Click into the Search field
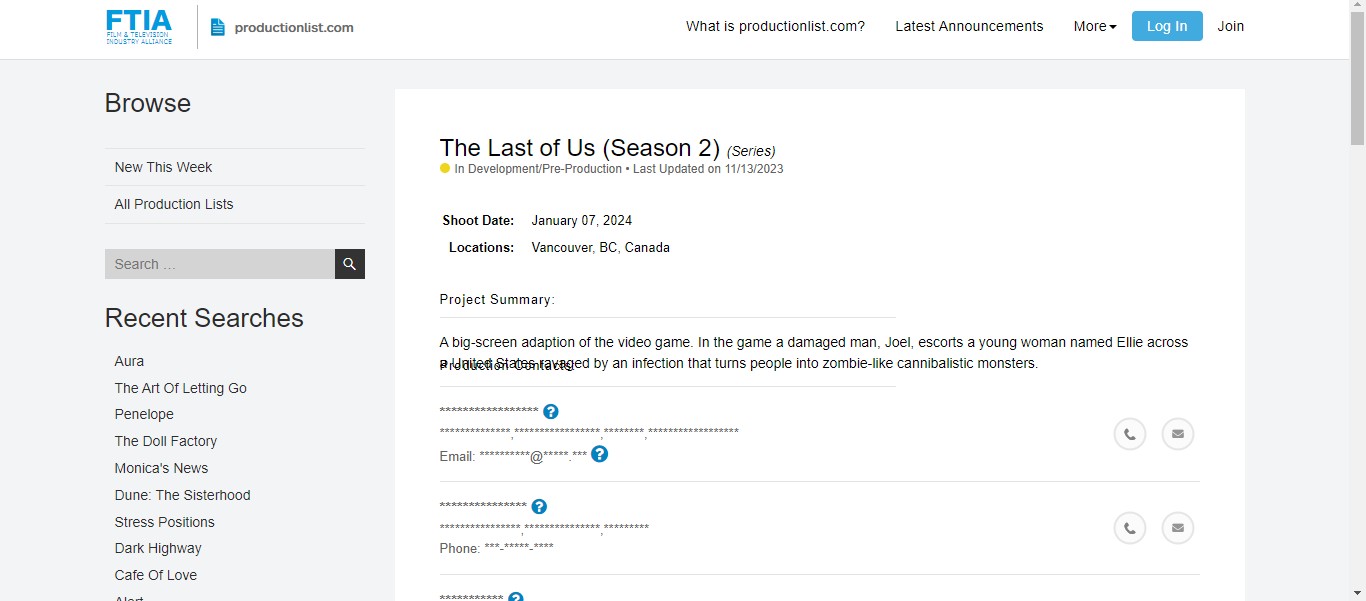Image resolution: width=1366 pixels, height=601 pixels. (x=220, y=264)
